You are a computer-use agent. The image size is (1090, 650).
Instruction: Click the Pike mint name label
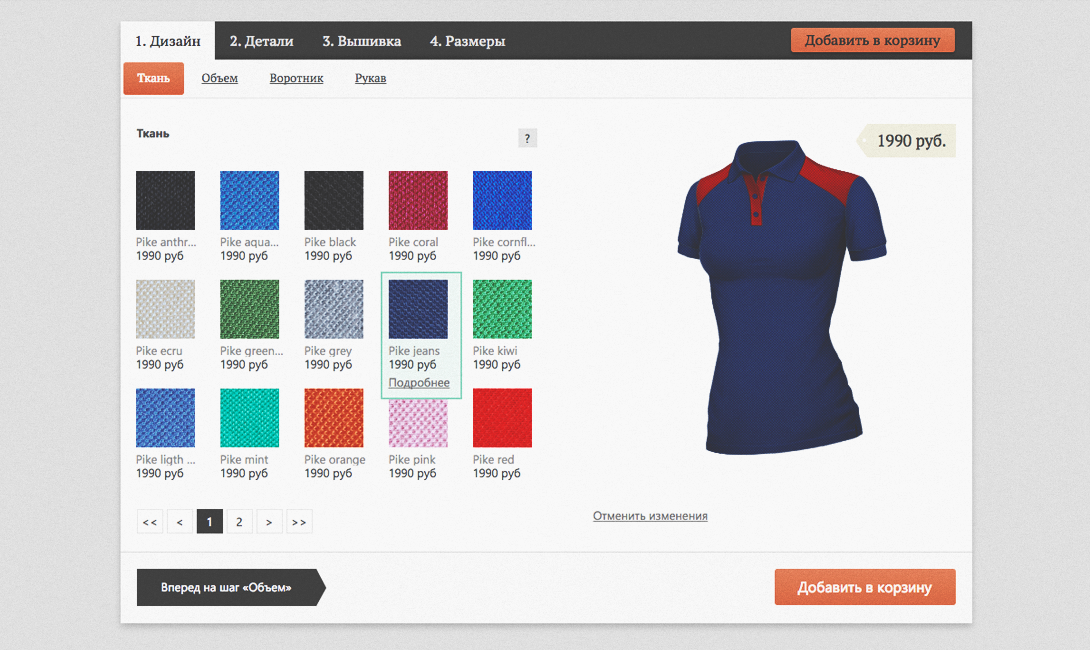(x=244, y=460)
